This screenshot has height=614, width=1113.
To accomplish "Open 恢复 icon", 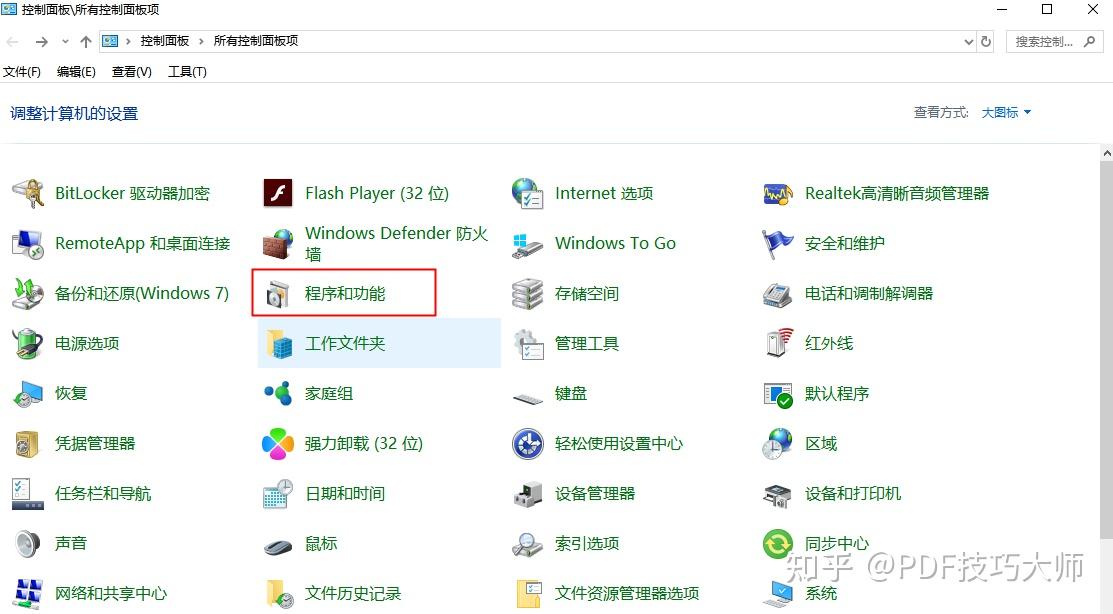I will click(x=29, y=394).
